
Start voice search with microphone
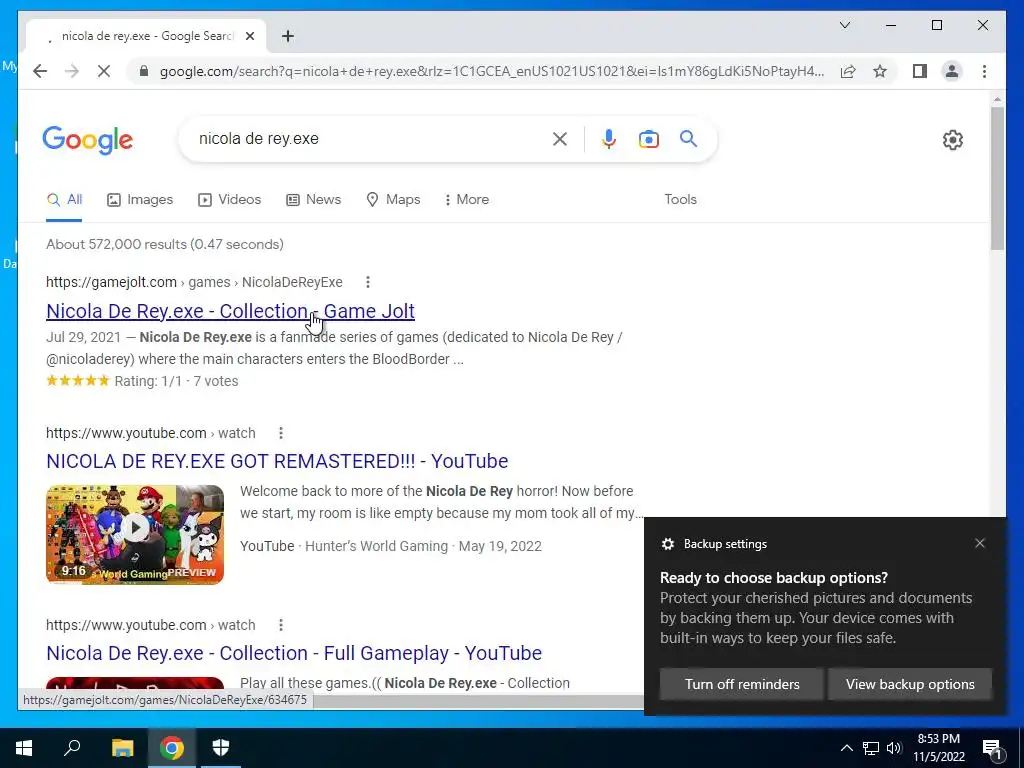(x=609, y=138)
